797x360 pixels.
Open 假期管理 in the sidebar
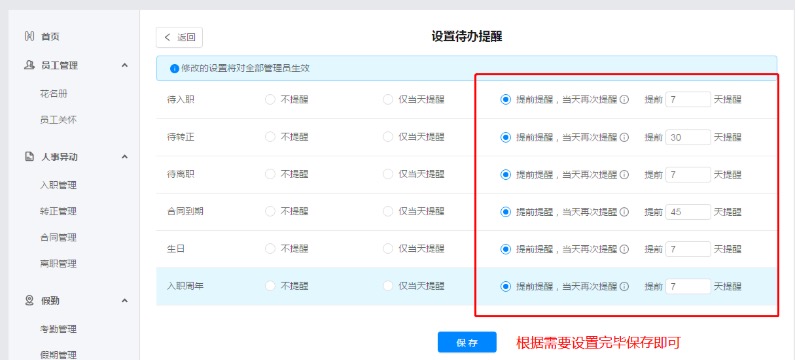pyautogui.click(x=58, y=355)
